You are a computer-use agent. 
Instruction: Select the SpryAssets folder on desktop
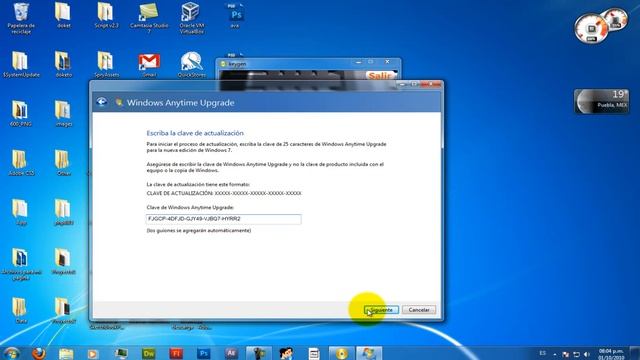pos(106,64)
